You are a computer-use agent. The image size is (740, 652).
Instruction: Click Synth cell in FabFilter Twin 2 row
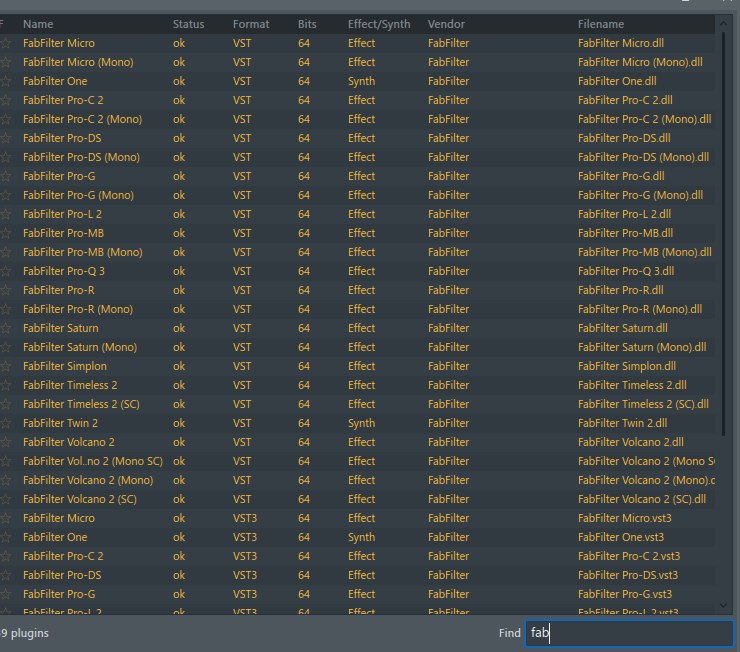pos(362,423)
